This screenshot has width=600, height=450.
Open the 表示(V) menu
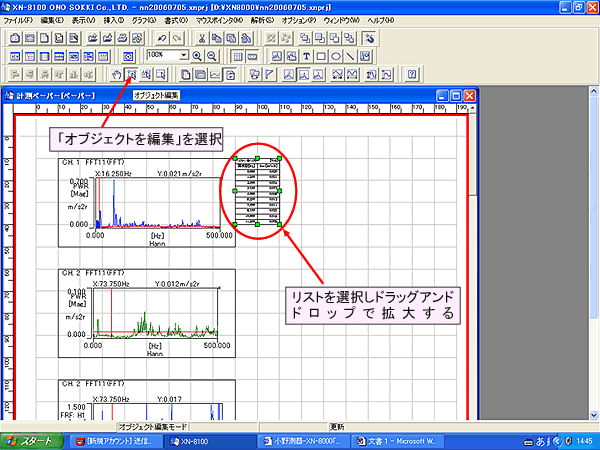(x=83, y=20)
